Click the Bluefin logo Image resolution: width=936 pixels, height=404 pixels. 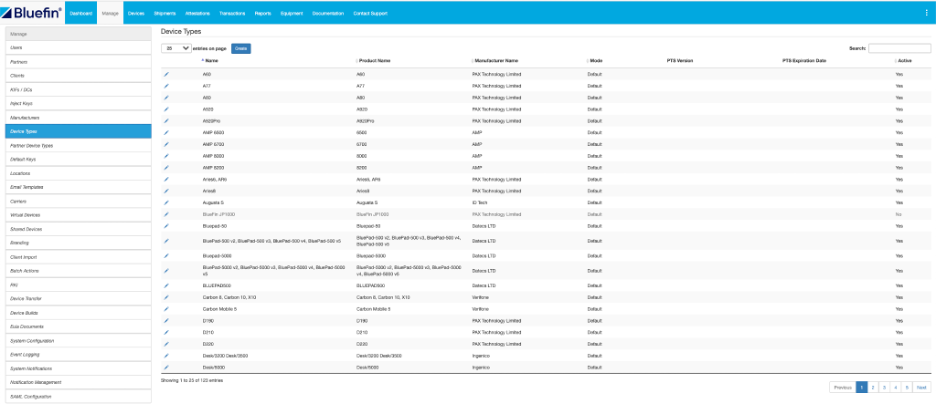pos(32,13)
